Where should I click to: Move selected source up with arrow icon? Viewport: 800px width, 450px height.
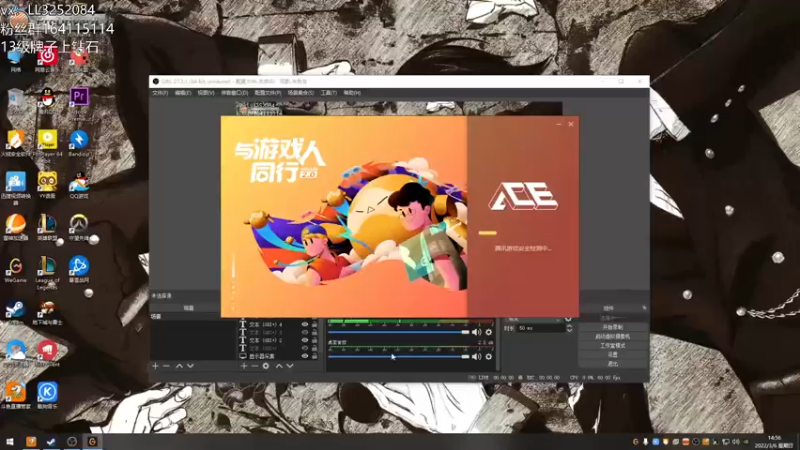click(x=279, y=366)
